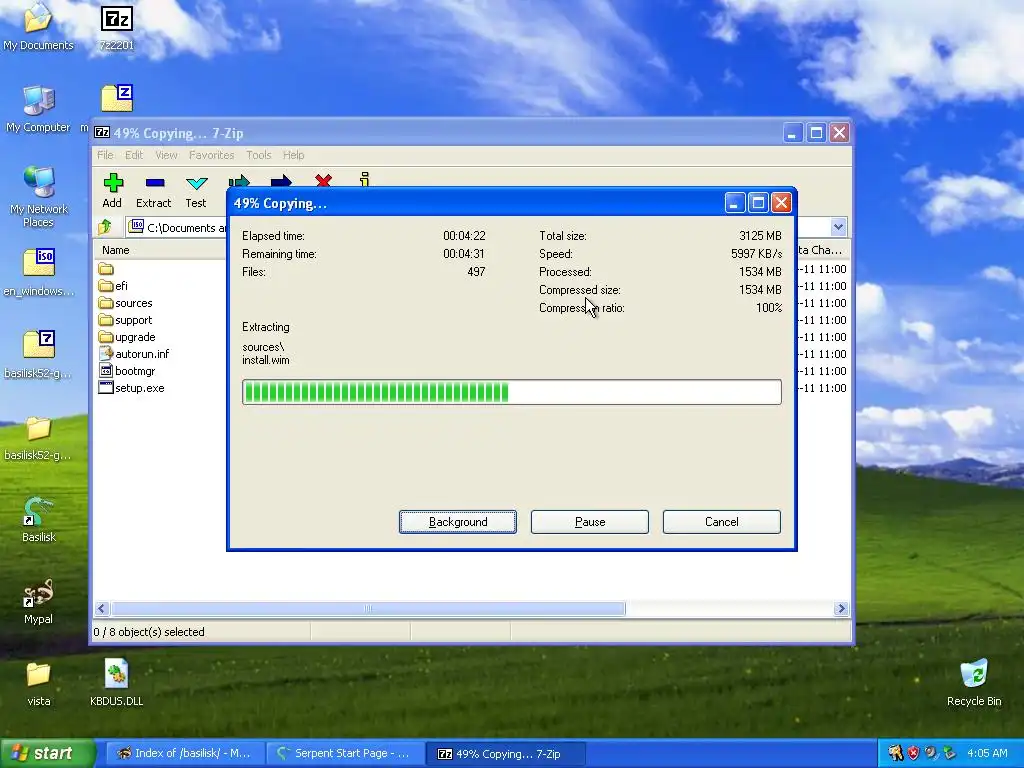Cancel the copying operation
Screen dimensions: 1024x768
pos(722,522)
